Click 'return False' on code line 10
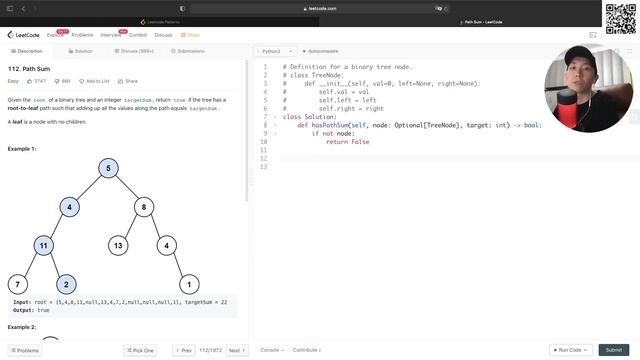 pos(348,142)
